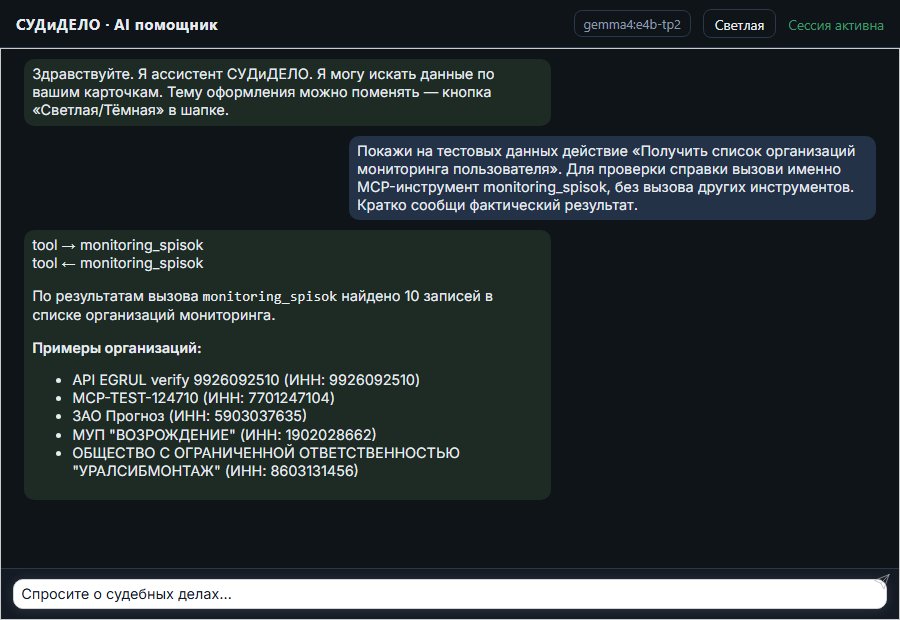The height and width of the screenshot is (620, 900).
Task: Select the "УРАЛСИБМОНТАЖ" organization list item
Action: click(266, 462)
